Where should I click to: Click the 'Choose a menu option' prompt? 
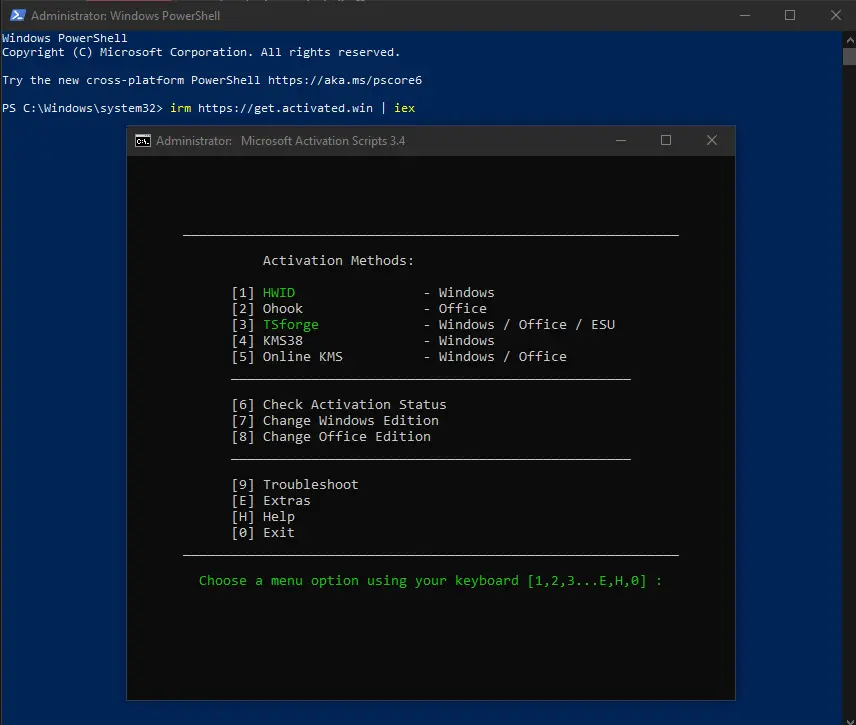430,581
